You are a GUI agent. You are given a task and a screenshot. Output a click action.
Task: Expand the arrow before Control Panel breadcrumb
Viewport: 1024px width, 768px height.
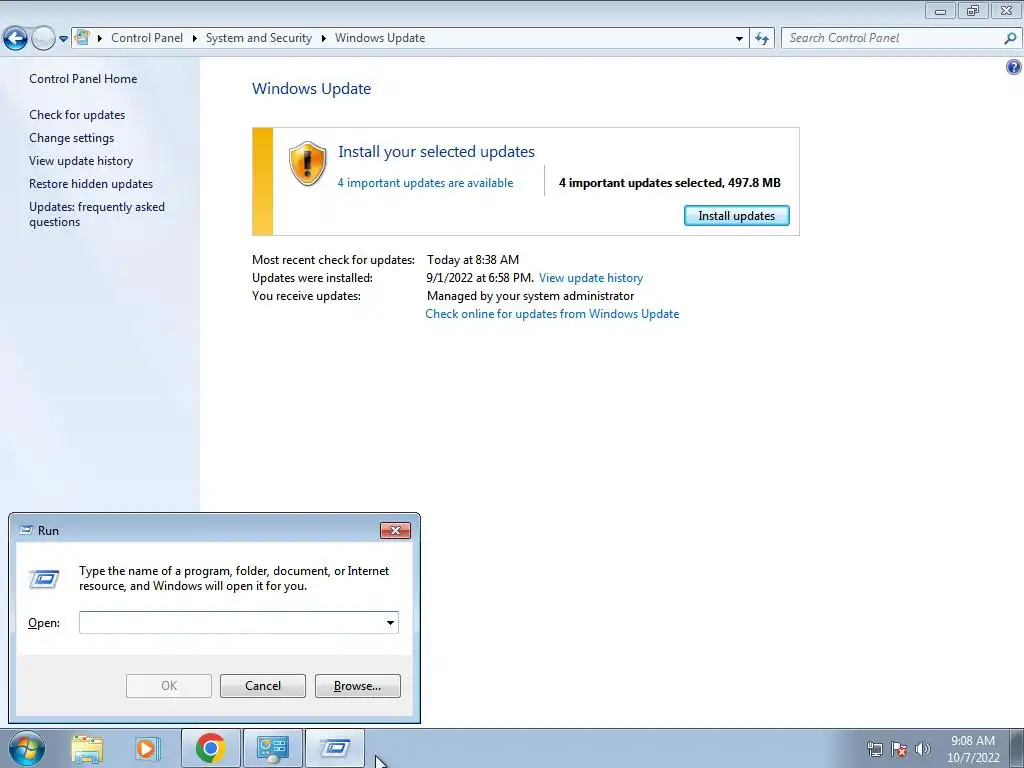(x=100, y=38)
